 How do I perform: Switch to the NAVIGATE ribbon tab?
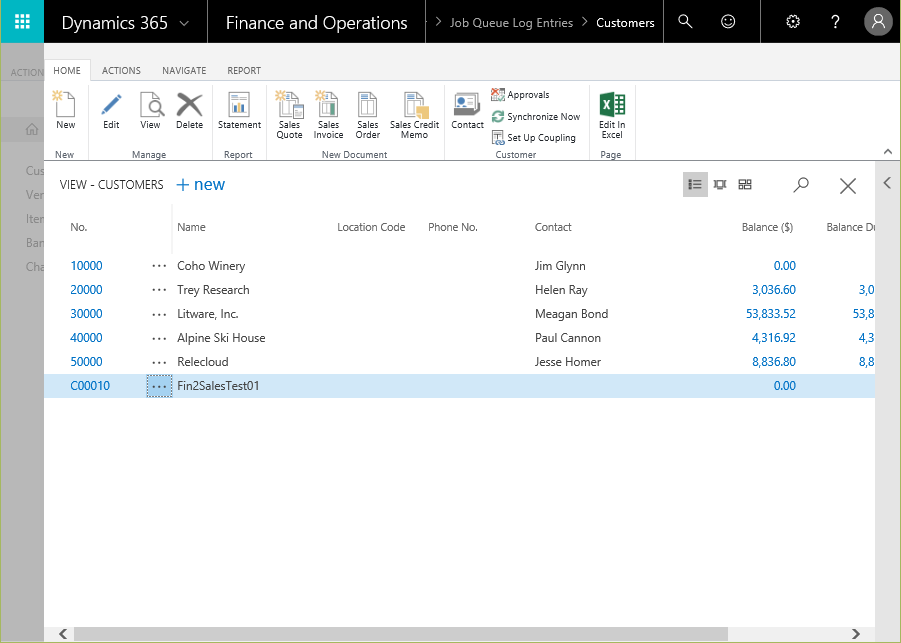[184, 70]
